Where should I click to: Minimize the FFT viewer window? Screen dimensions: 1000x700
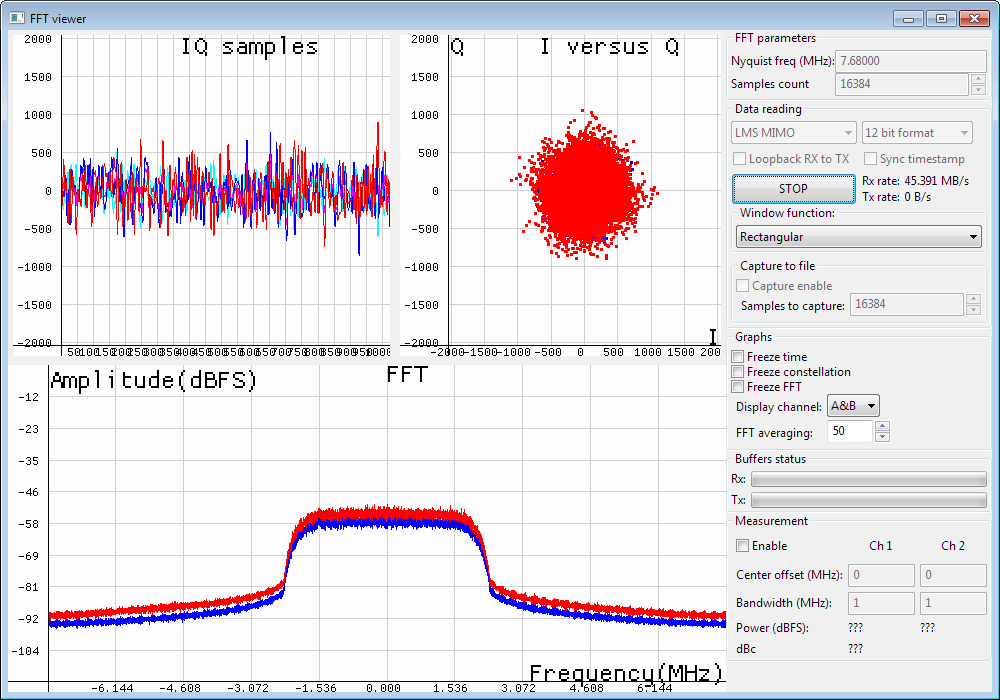point(908,18)
